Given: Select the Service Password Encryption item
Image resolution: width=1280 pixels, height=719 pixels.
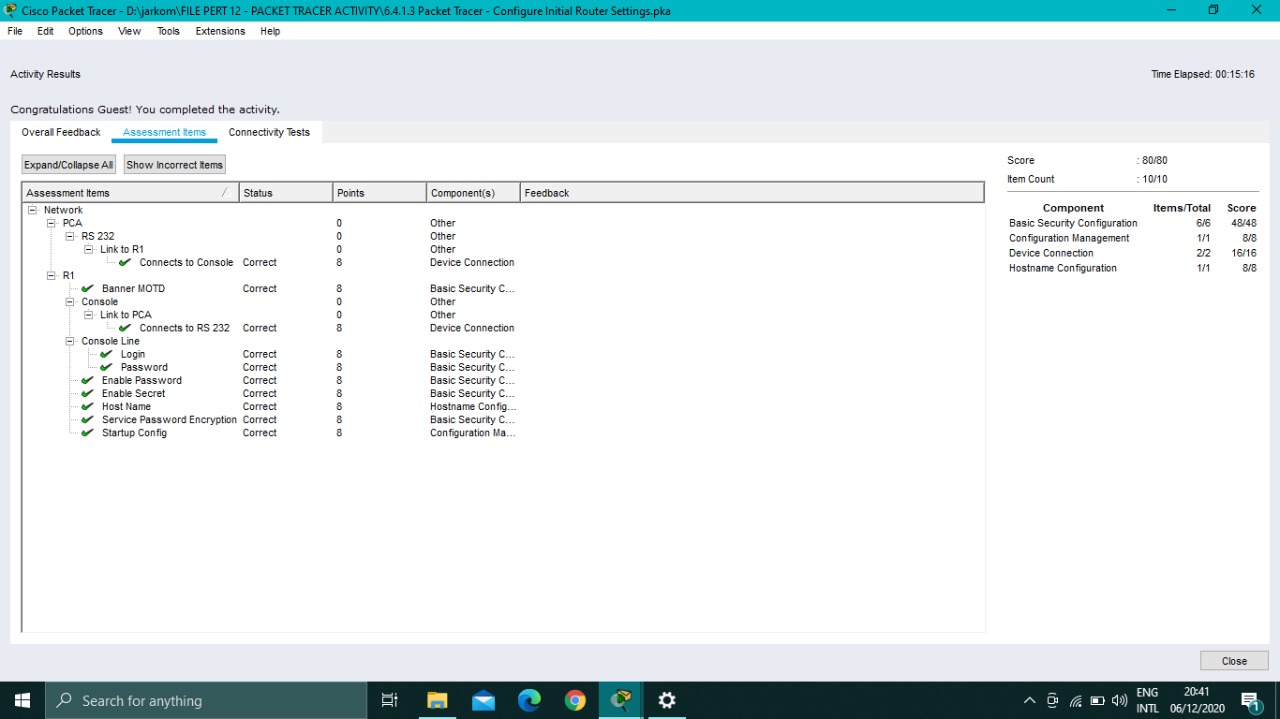Looking at the screenshot, I should point(169,420).
